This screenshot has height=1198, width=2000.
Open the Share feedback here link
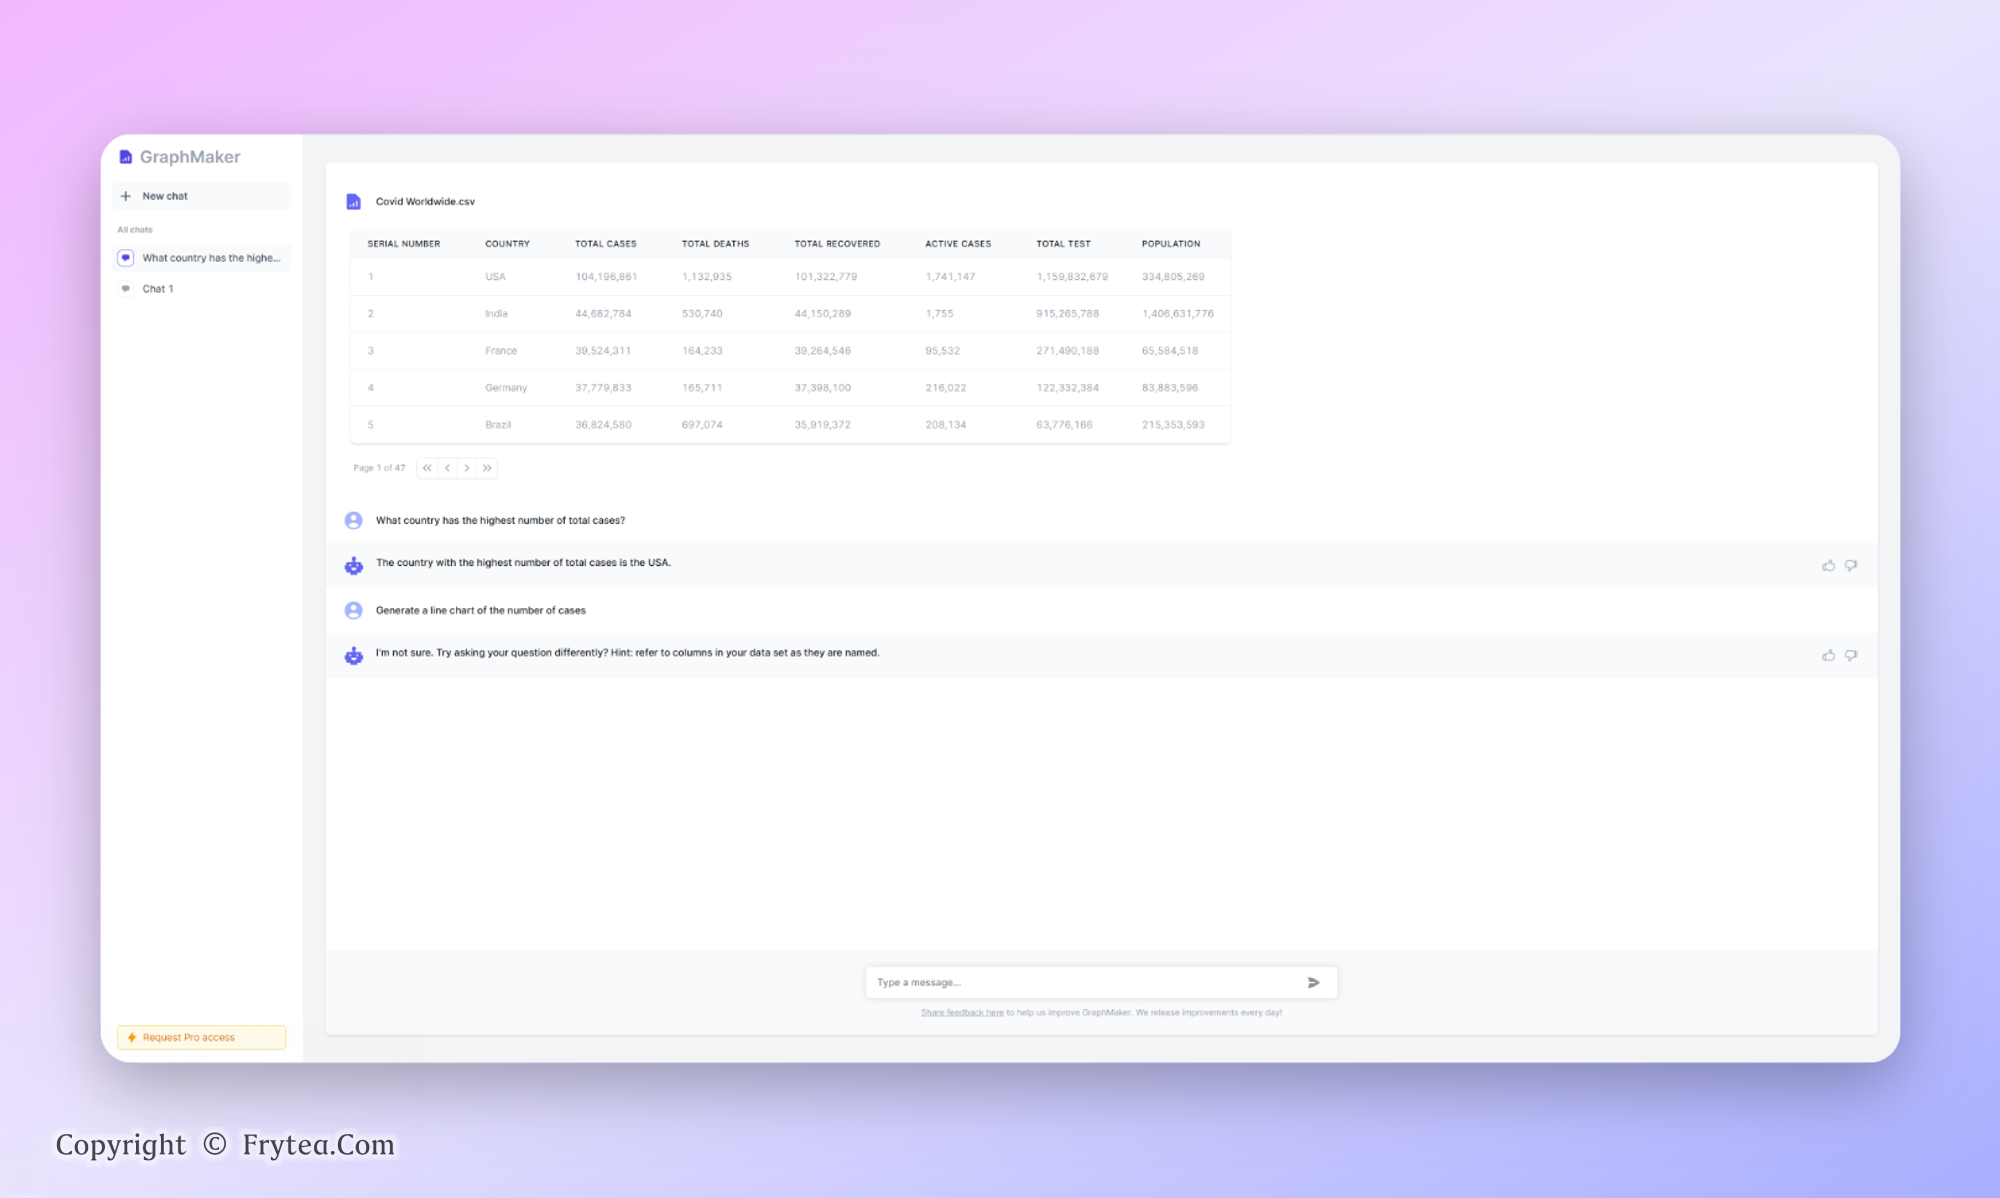pyautogui.click(x=961, y=1012)
